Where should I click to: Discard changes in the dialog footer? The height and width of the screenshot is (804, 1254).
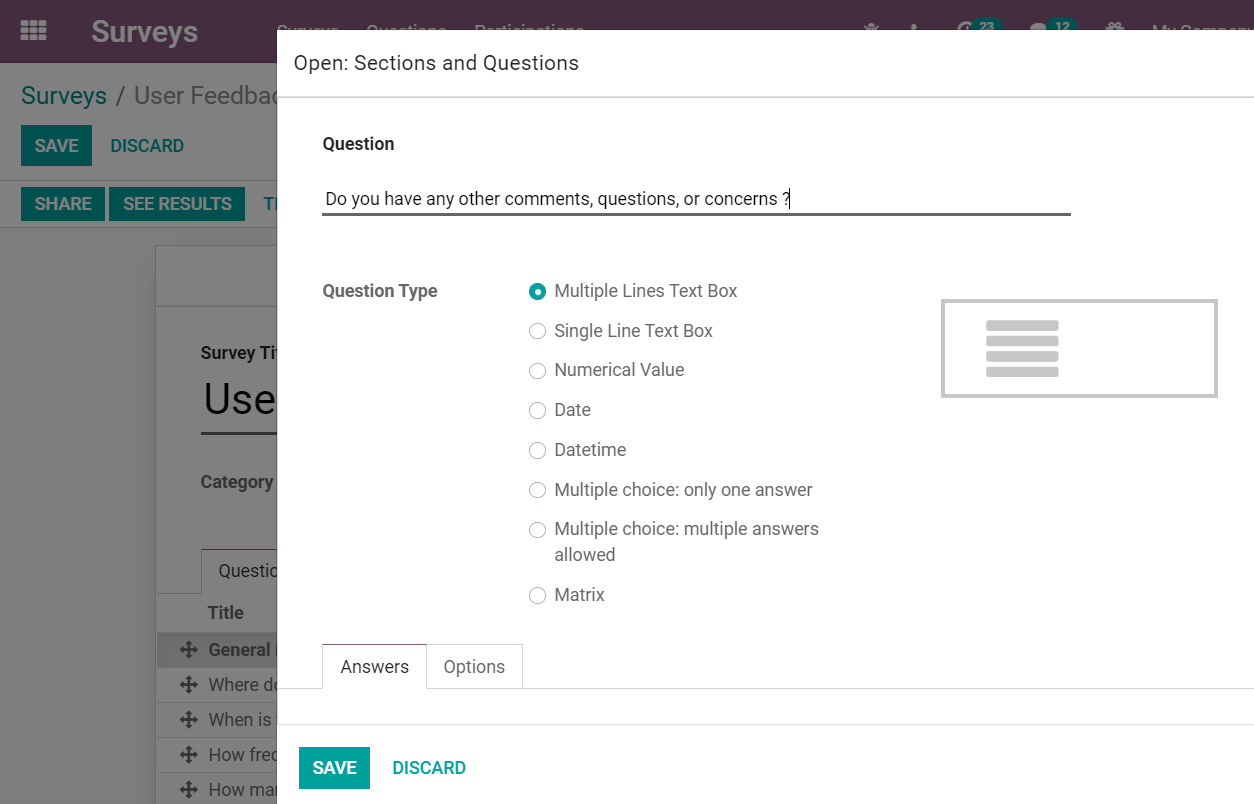point(429,768)
